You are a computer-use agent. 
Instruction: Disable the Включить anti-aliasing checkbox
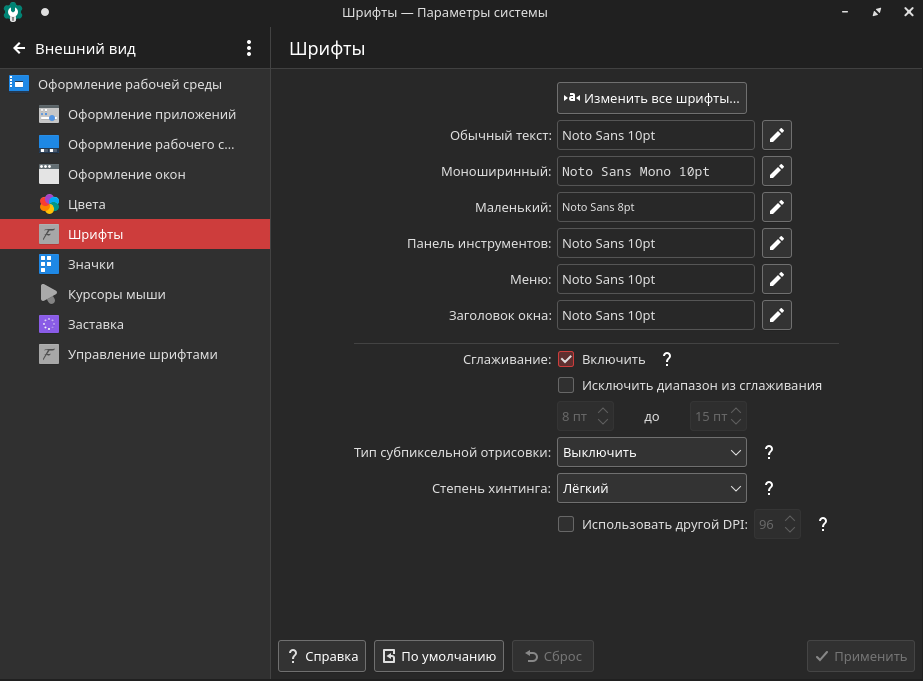(566, 359)
